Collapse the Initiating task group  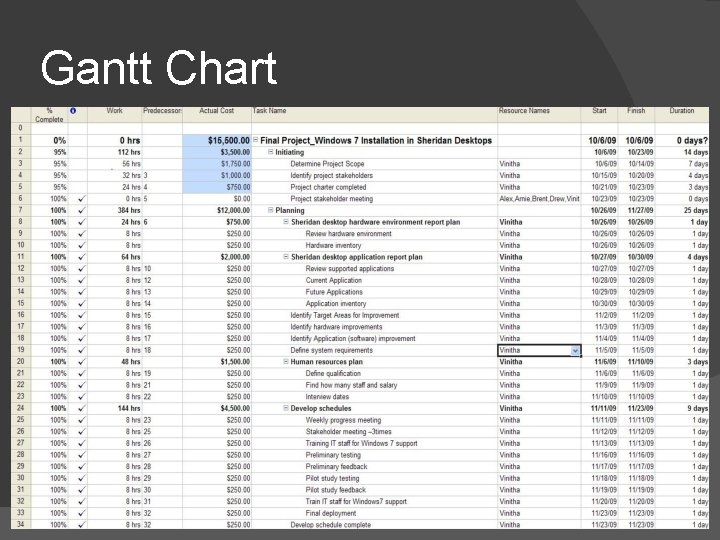271,152
